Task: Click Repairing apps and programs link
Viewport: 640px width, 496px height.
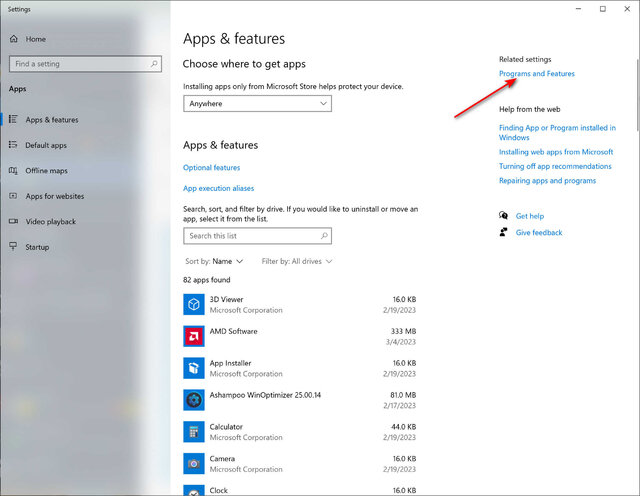Action: pyautogui.click(x=547, y=181)
